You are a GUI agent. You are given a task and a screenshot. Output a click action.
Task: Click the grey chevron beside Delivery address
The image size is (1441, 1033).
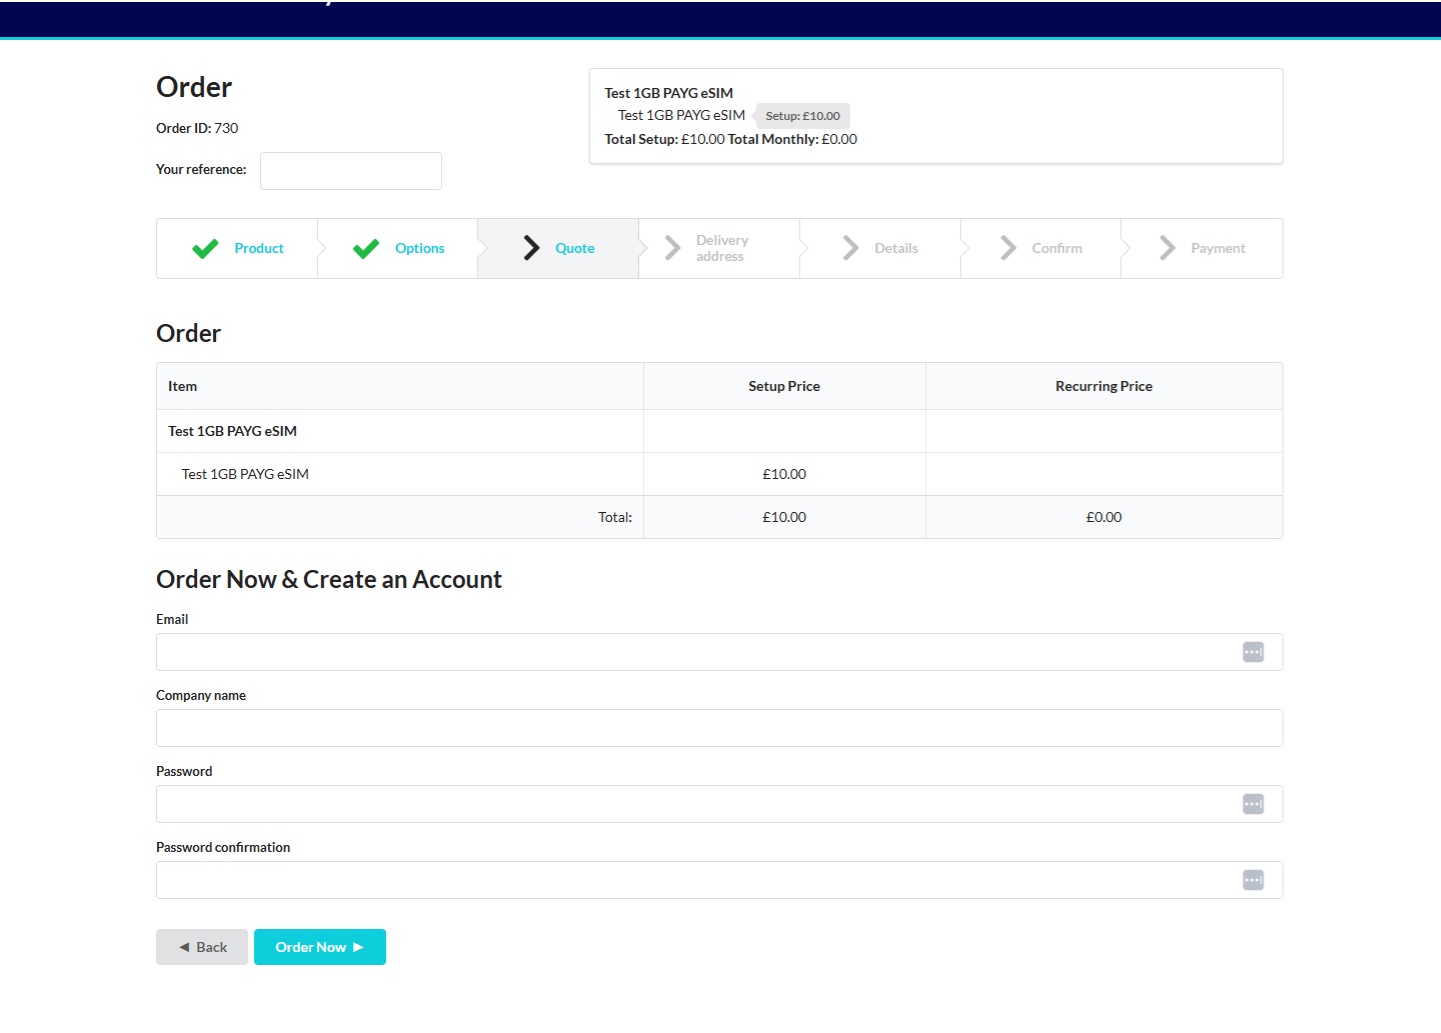tap(673, 248)
